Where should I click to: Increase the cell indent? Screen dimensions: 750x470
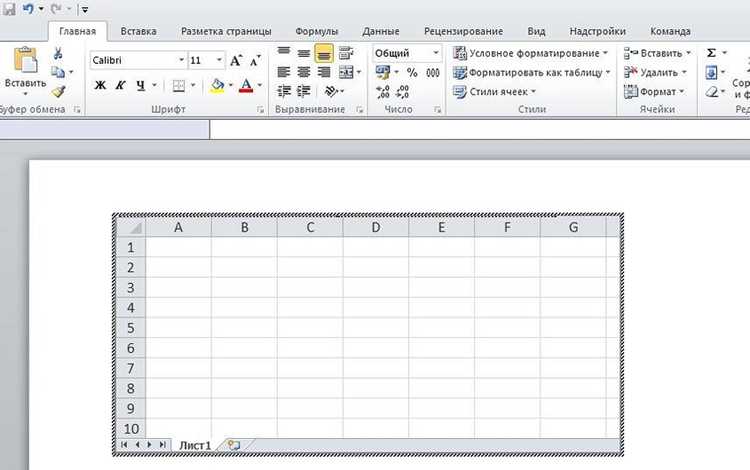[304, 91]
